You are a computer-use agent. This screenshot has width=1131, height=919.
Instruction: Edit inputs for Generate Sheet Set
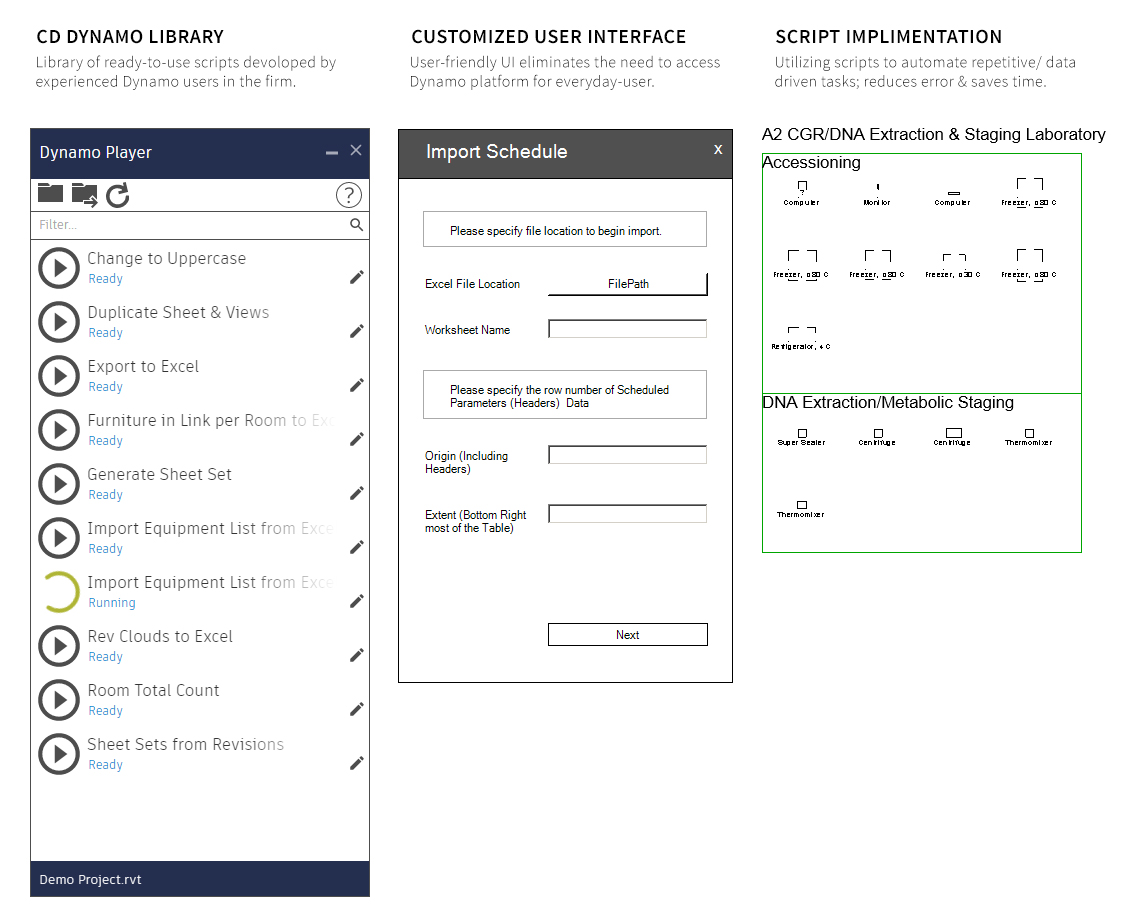(x=356, y=493)
